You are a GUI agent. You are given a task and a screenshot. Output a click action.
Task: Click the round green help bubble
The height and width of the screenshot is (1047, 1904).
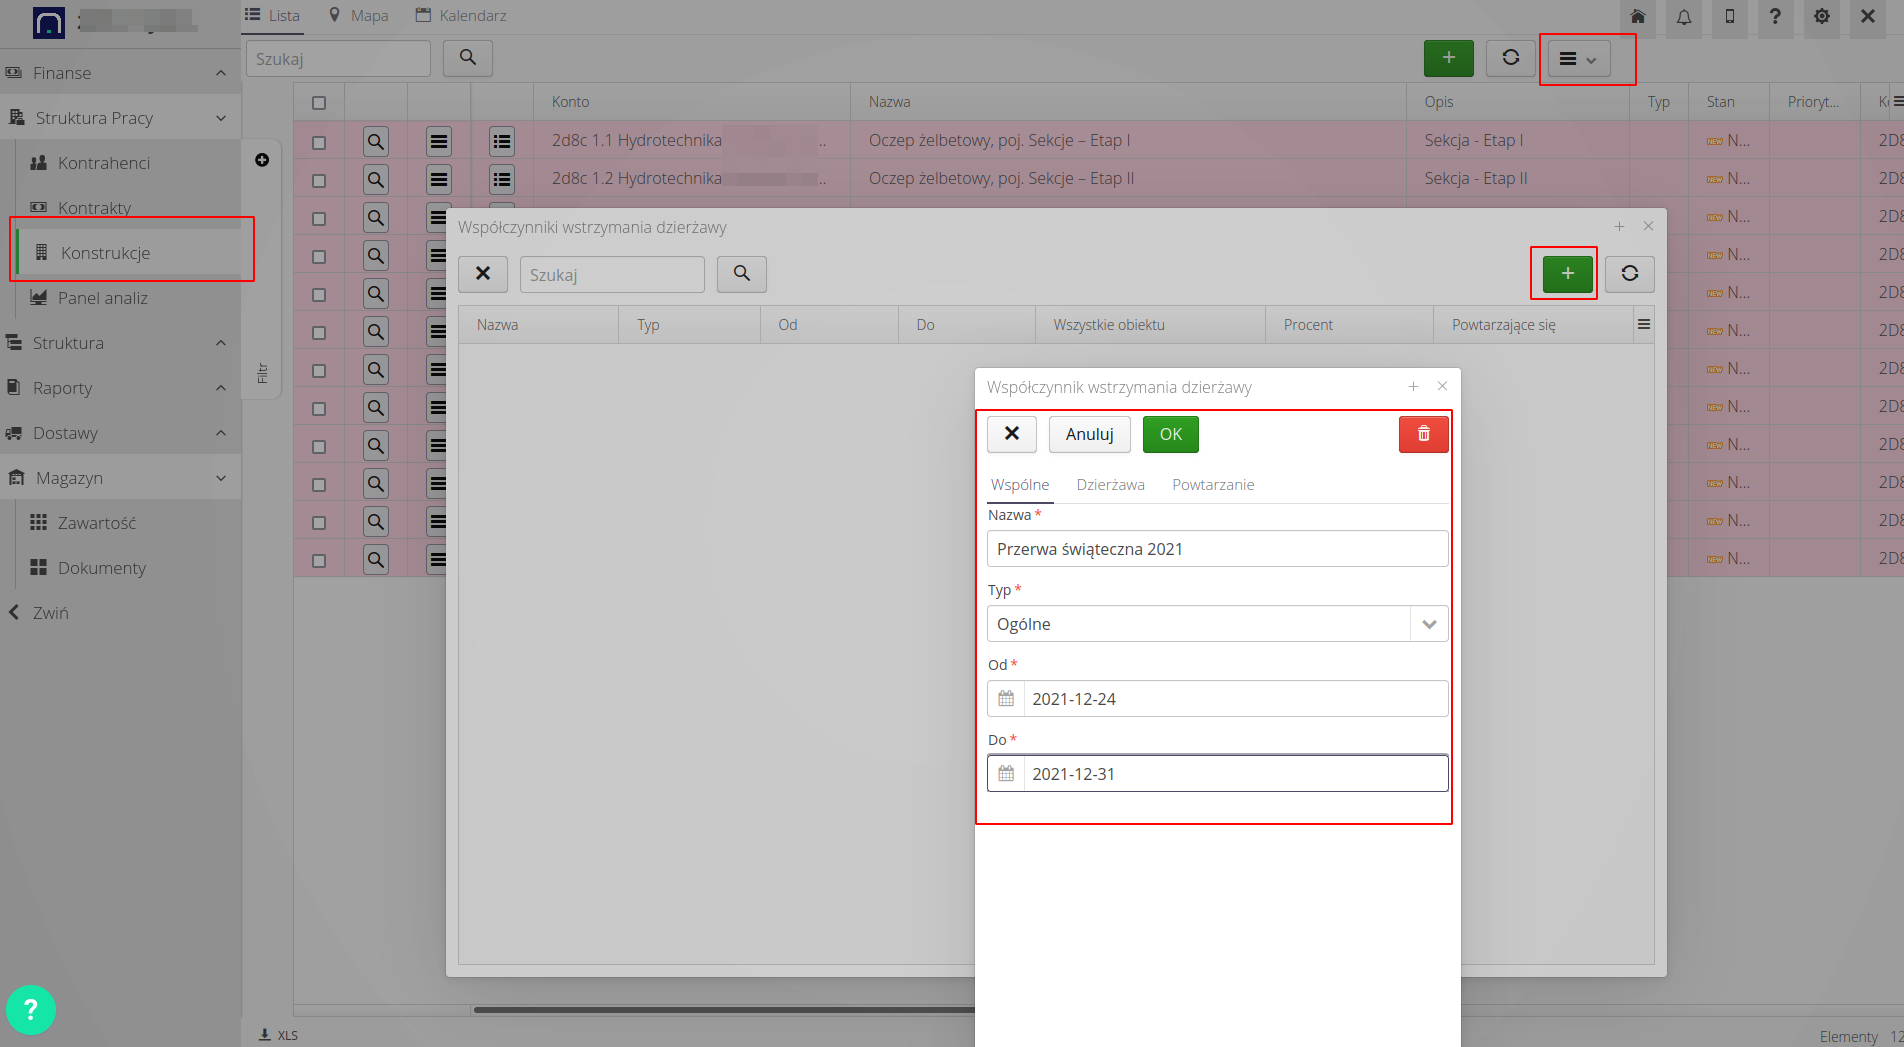[x=31, y=1010]
